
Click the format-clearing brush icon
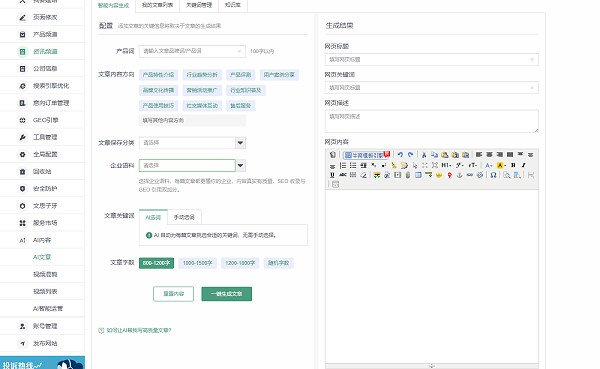394,165
